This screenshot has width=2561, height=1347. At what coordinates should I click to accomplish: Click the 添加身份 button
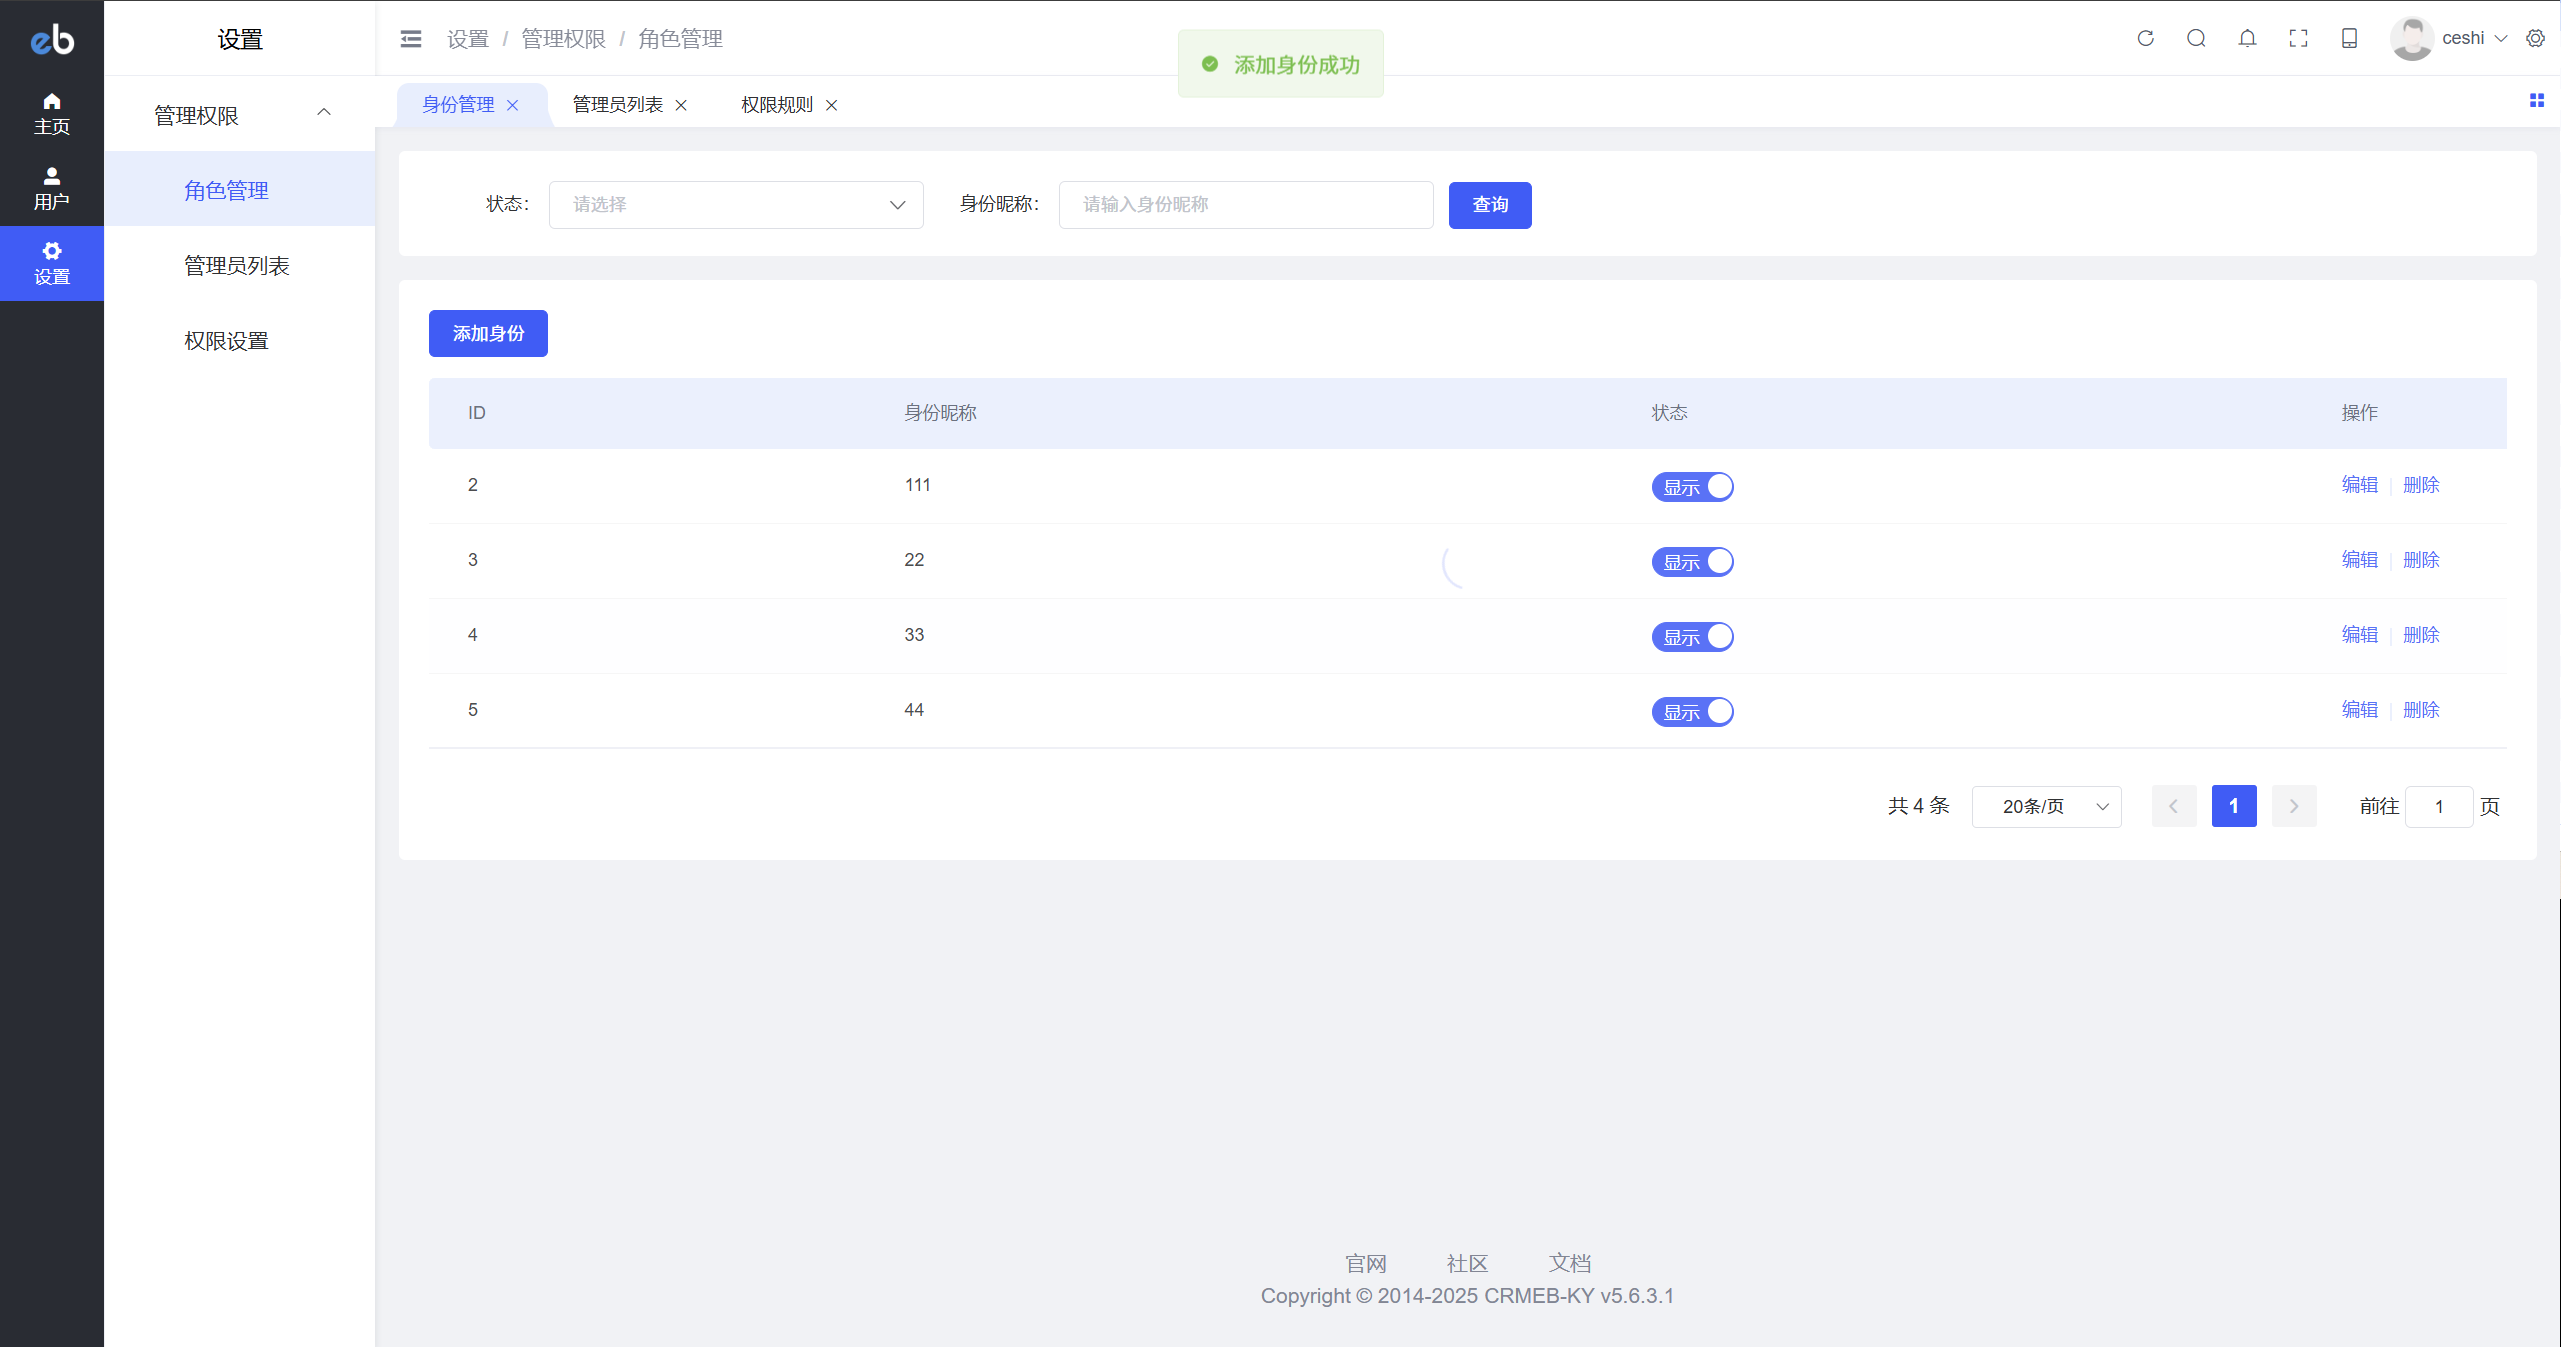coord(488,333)
